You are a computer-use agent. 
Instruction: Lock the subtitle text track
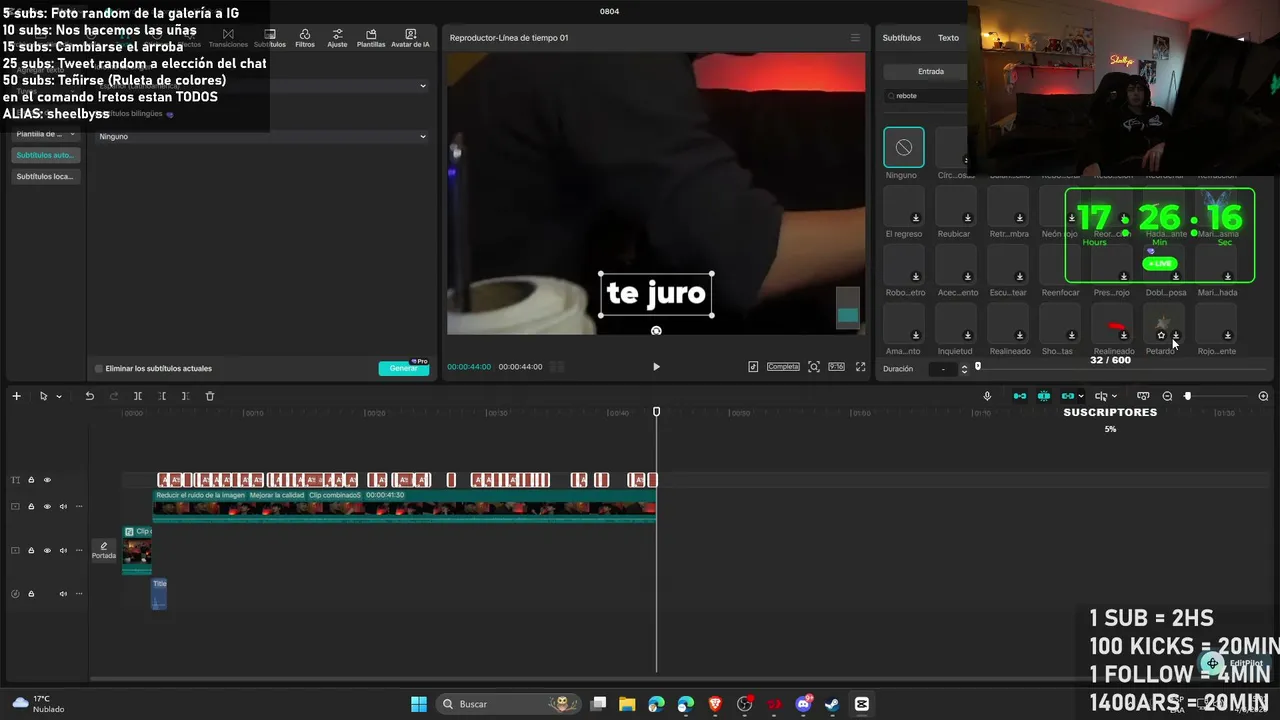tap(31, 480)
